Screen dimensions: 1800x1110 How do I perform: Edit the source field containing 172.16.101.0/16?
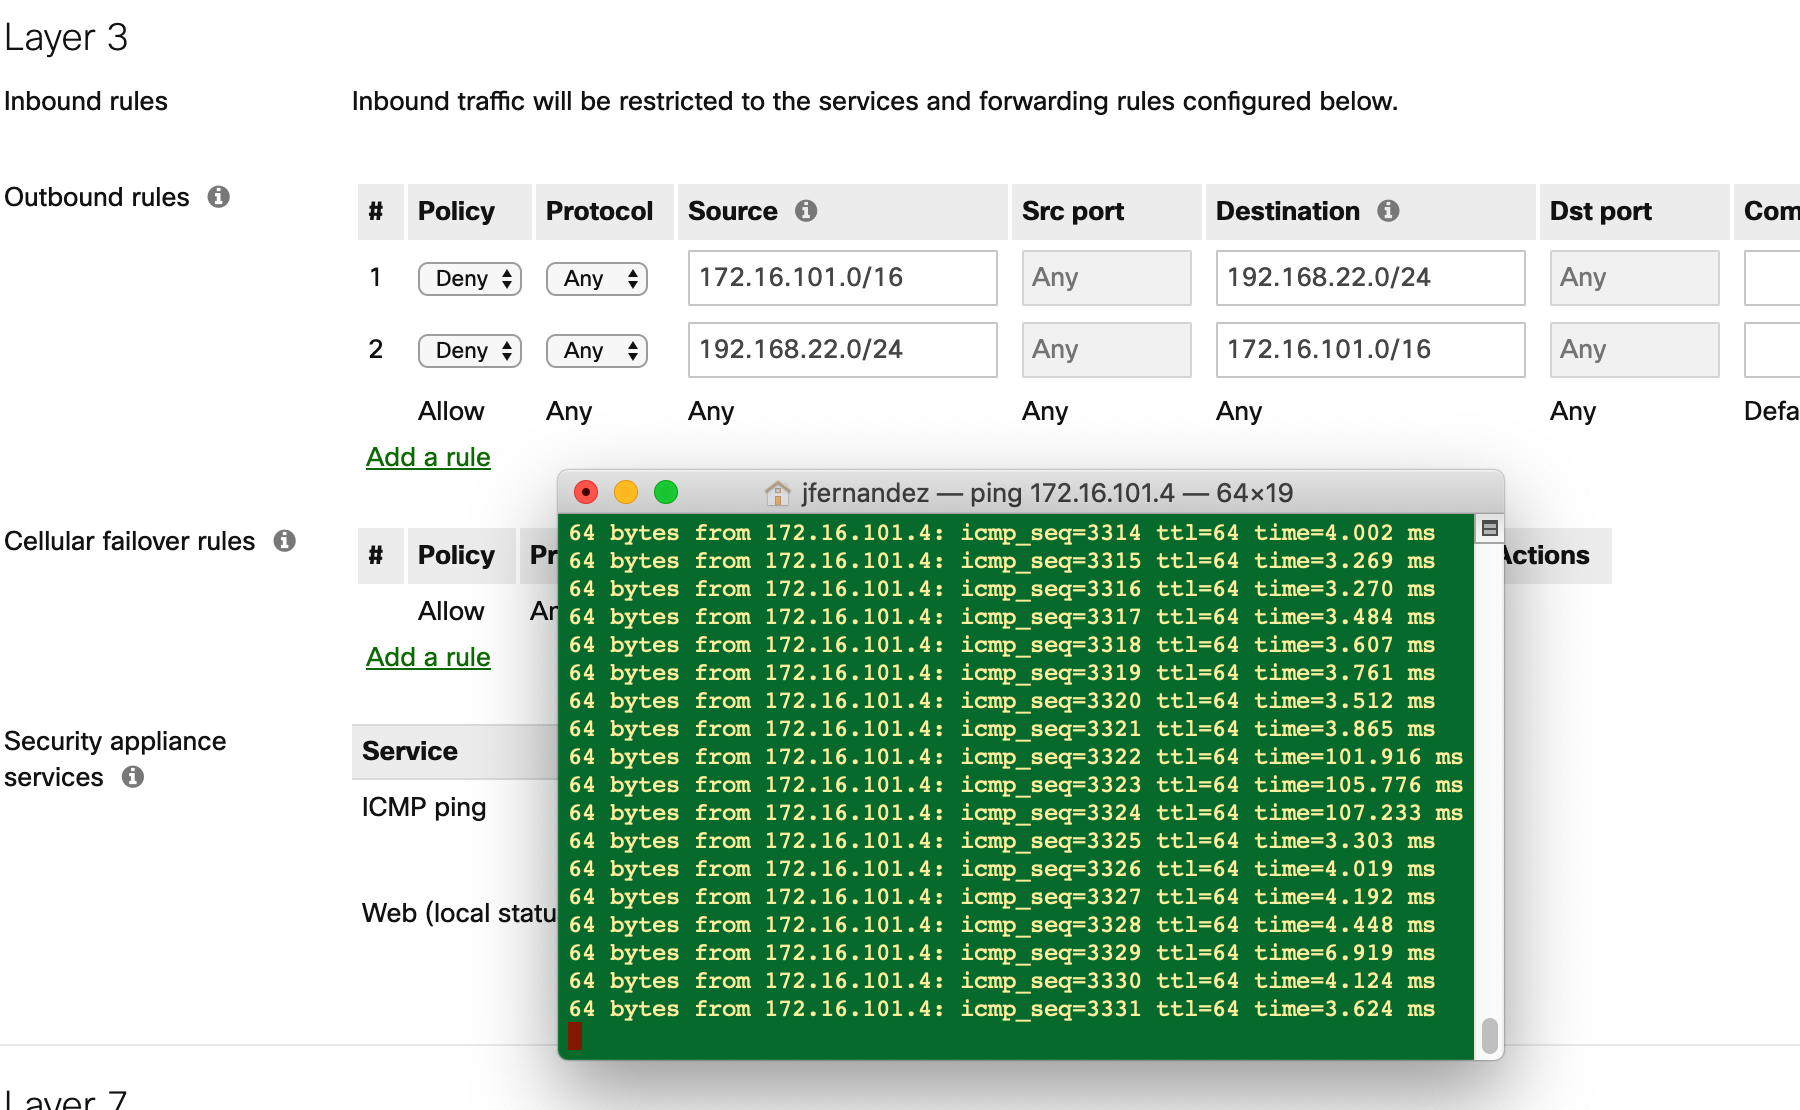tap(842, 278)
